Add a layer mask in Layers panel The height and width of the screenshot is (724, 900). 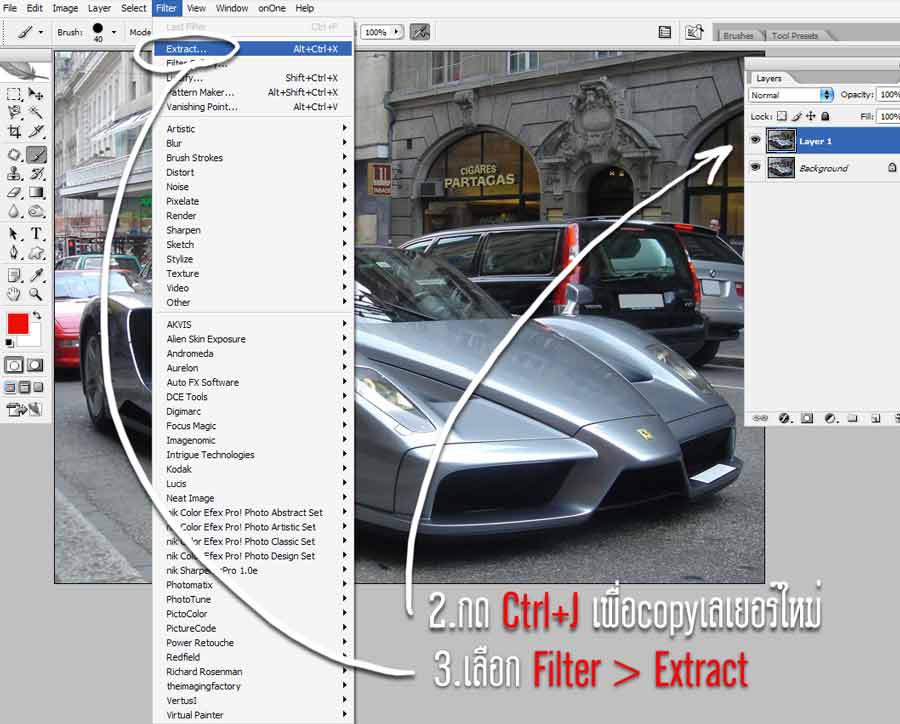click(807, 418)
